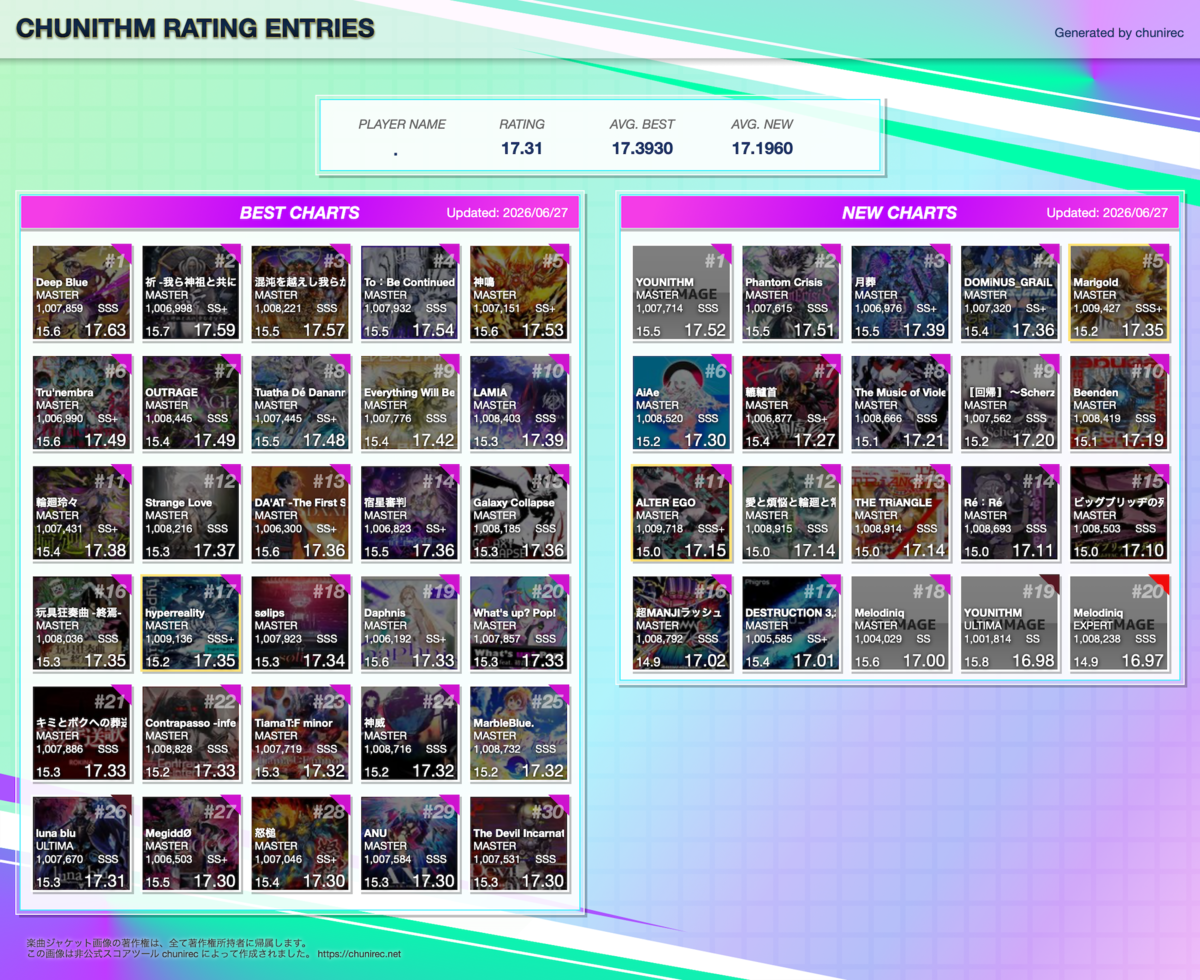Image resolution: width=1200 pixels, height=980 pixels.
Task: Click the YOUNITHM MASTER card
Action: (681, 293)
